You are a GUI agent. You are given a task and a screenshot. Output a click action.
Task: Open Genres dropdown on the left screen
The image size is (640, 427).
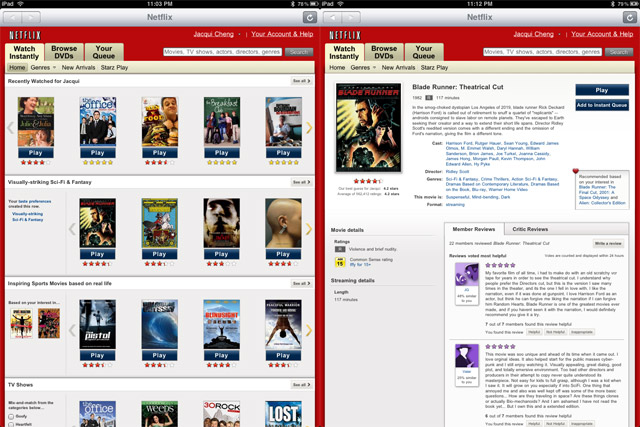pos(43,67)
